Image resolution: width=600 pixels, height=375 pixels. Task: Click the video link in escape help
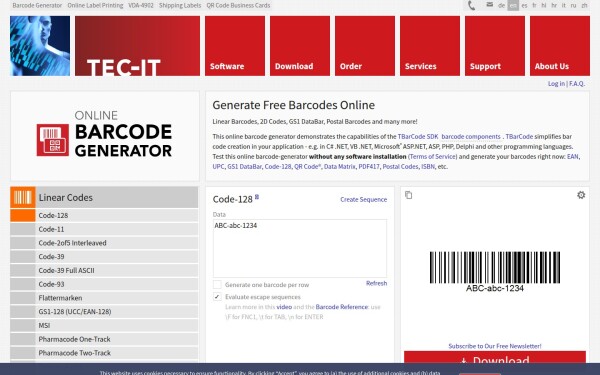[x=284, y=307]
